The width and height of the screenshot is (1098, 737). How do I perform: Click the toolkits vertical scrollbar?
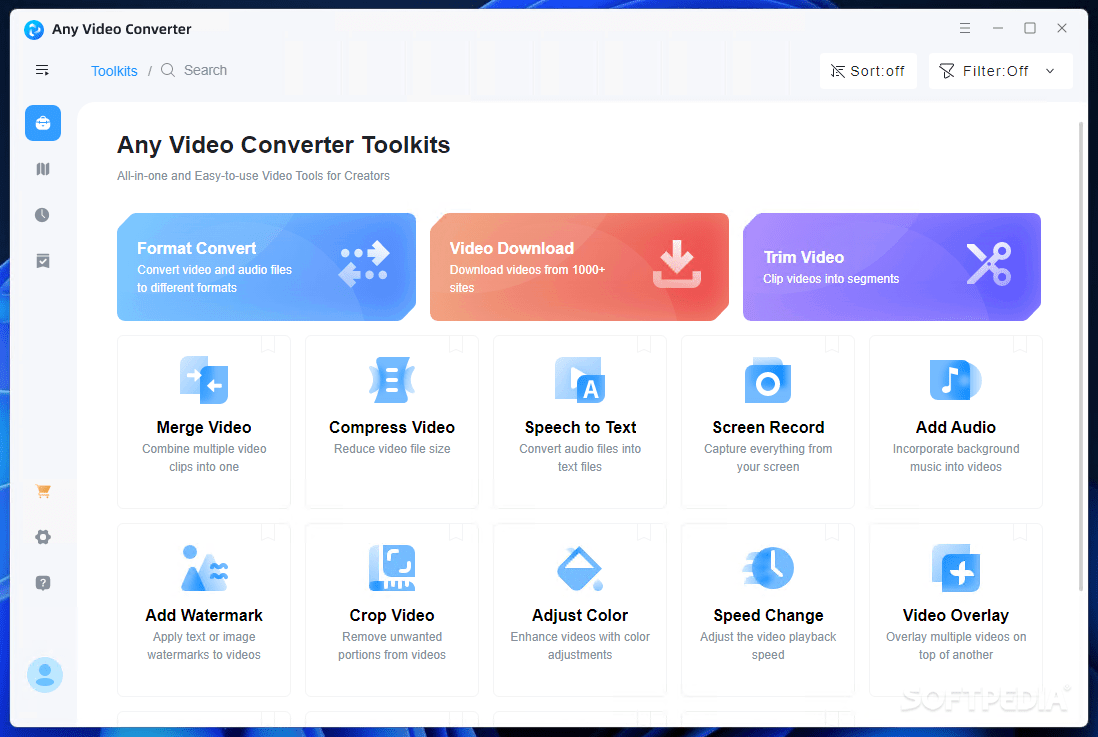click(1080, 357)
